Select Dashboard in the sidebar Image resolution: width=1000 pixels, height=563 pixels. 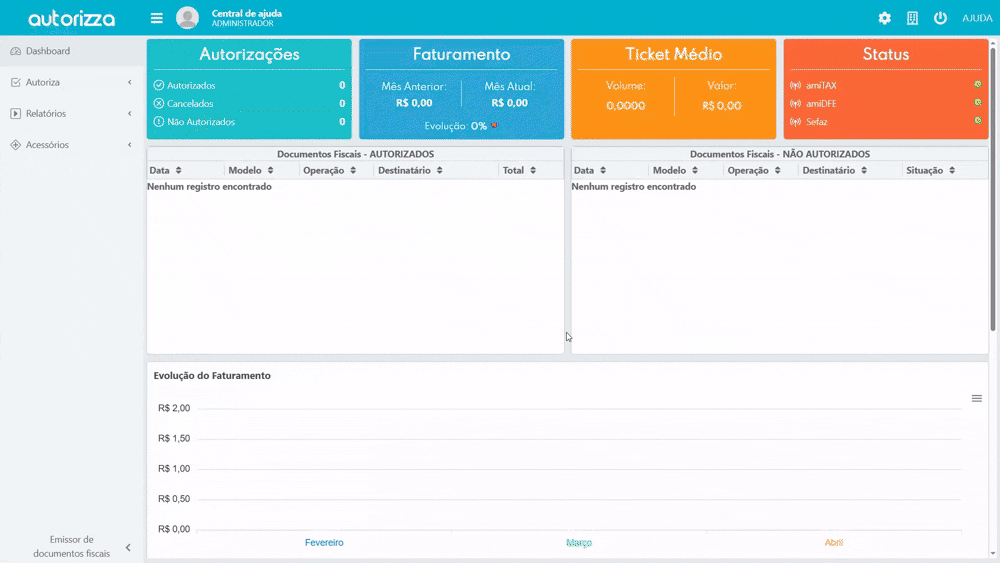pyautogui.click(x=48, y=51)
